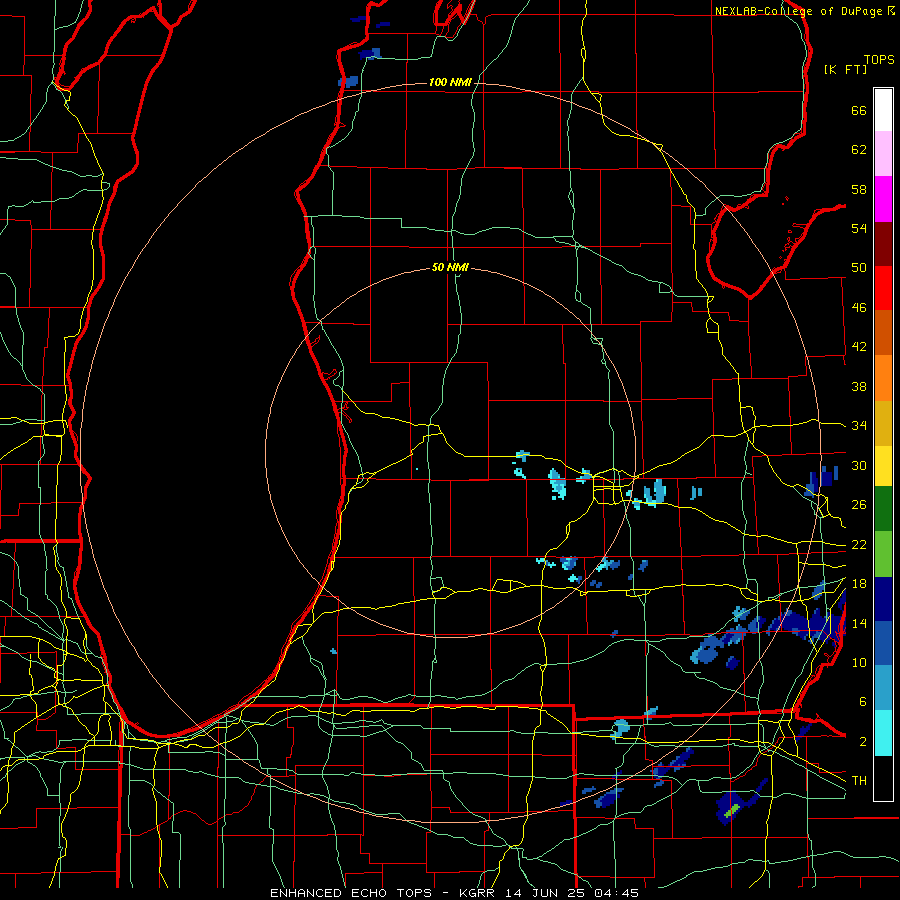Click the gold legend swatch

tap(883, 423)
